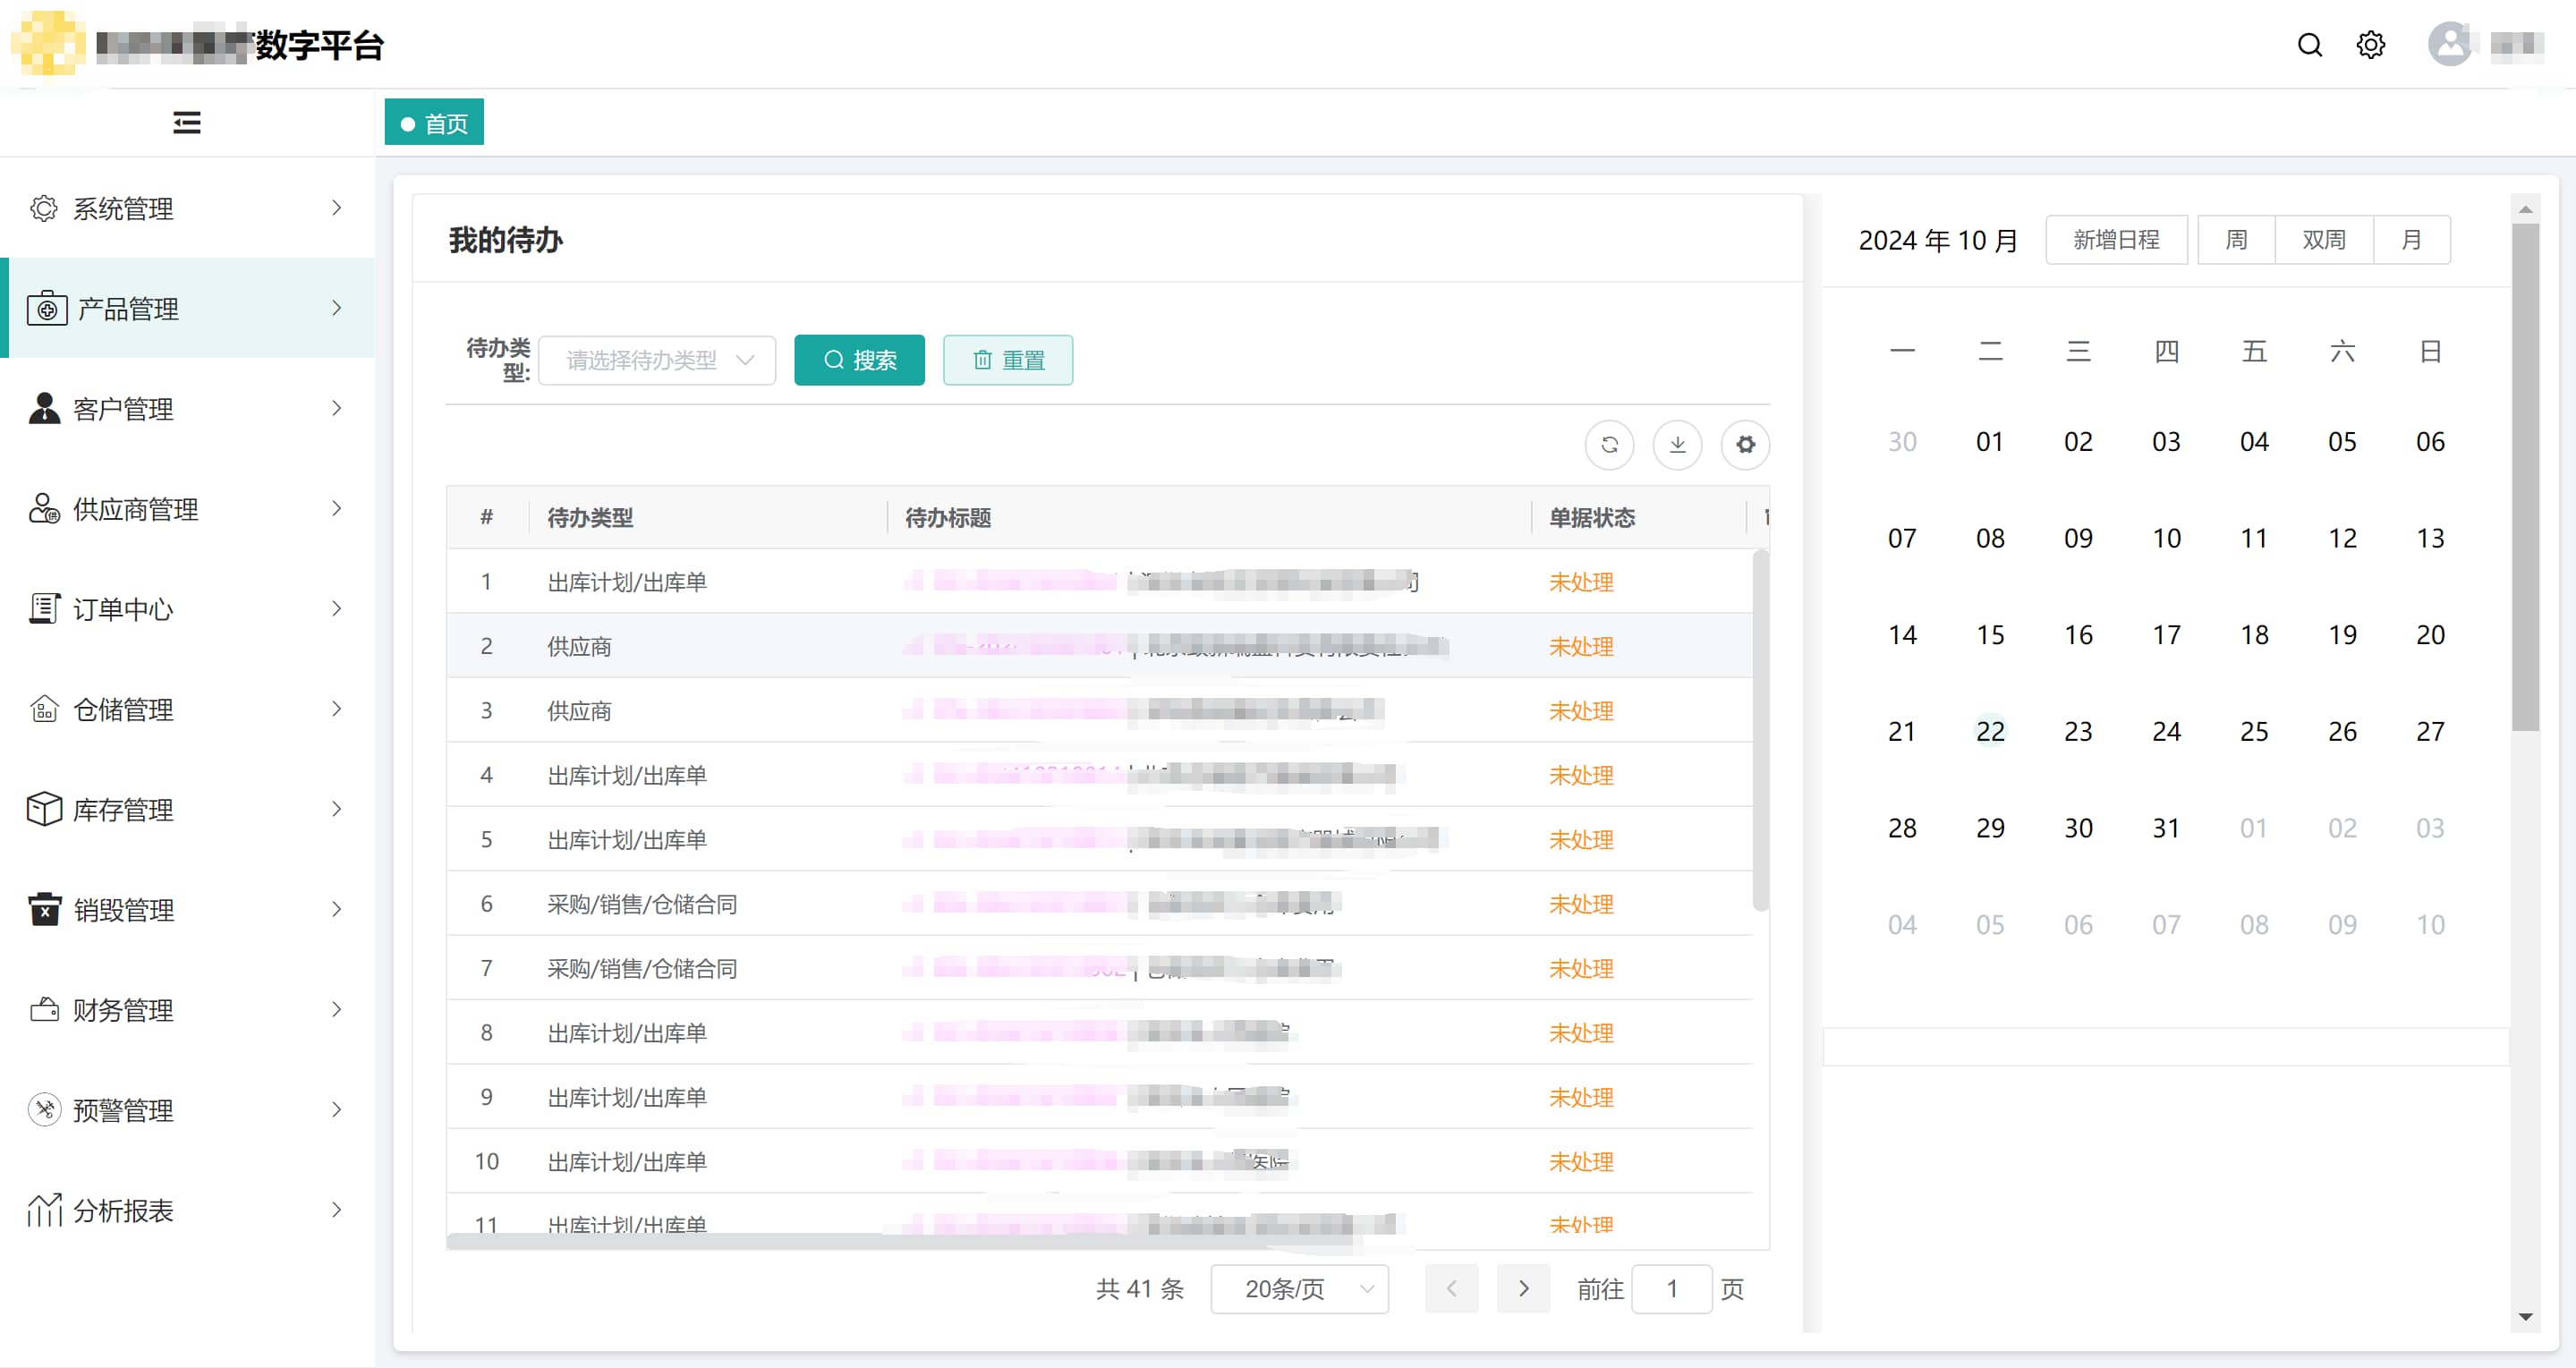Go to the next page arrow

click(x=1523, y=1289)
